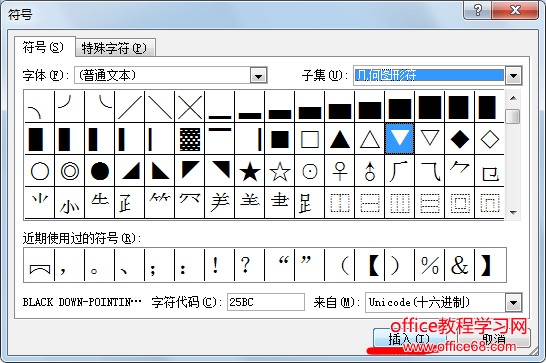
Task: Select the white star symbol
Action: [280, 171]
